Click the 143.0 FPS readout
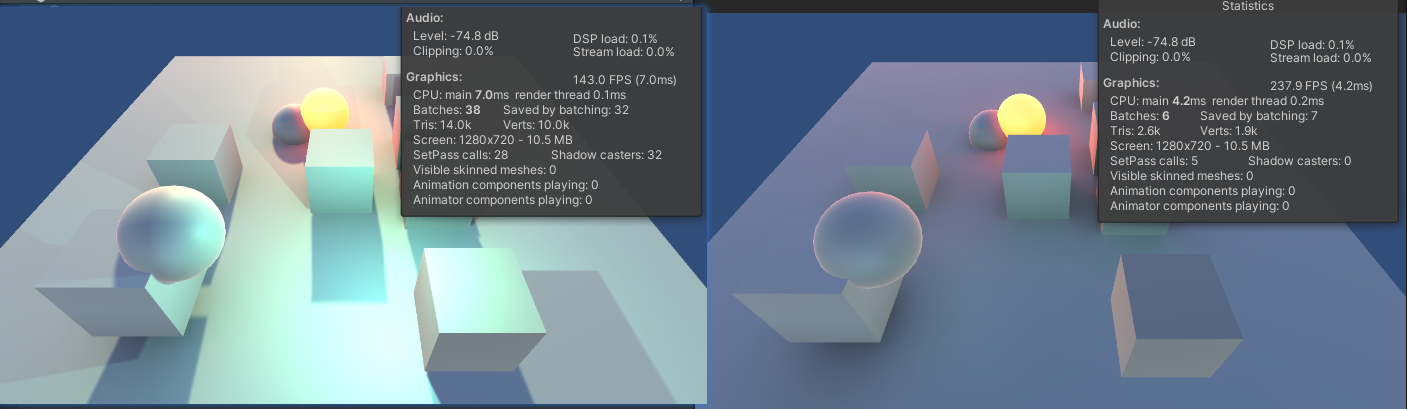This screenshot has height=409, width=1407. pos(624,80)
